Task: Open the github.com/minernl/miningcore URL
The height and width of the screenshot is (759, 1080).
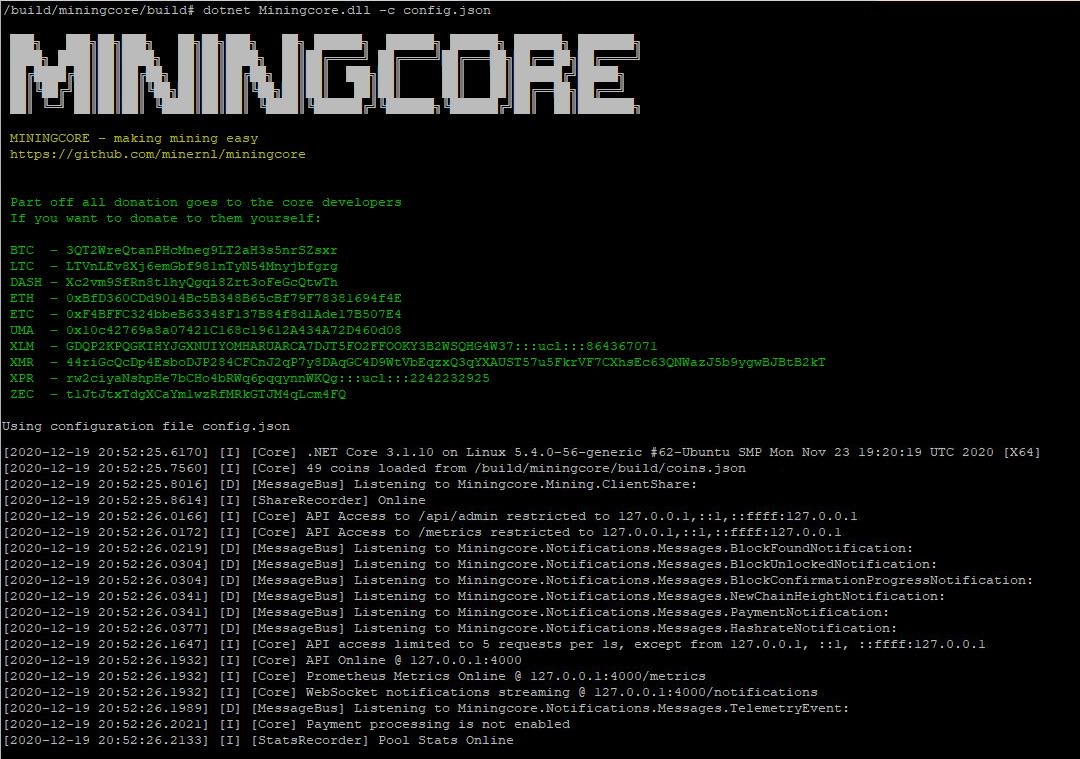Action: (x=158, y=154)
